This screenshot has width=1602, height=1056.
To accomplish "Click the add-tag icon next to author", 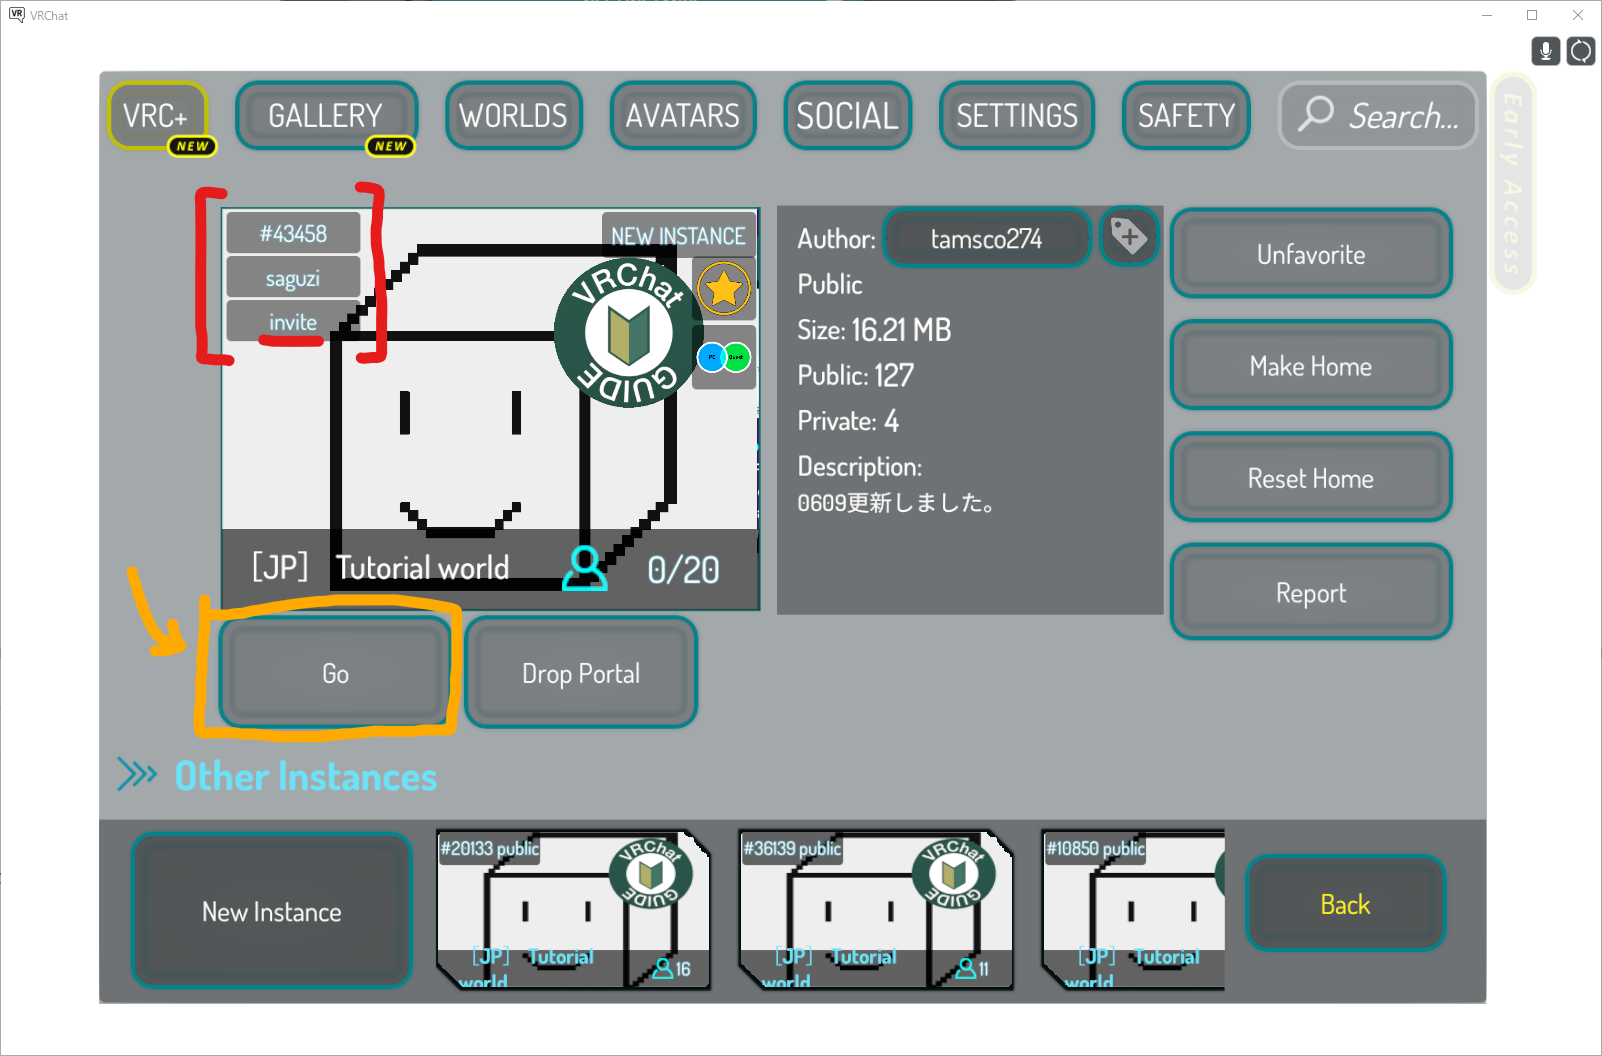I will (1129, 237).
